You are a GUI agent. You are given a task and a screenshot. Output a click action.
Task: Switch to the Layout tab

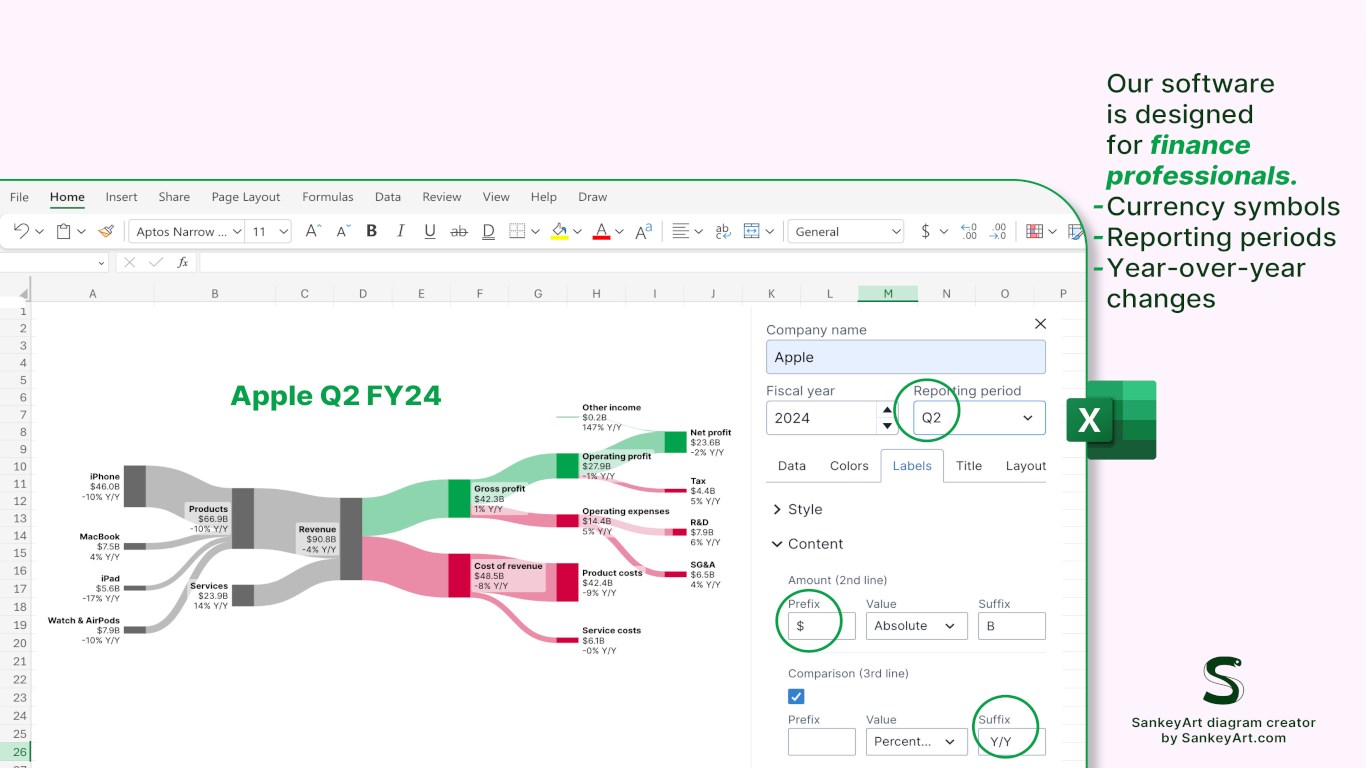point(1025,466)
